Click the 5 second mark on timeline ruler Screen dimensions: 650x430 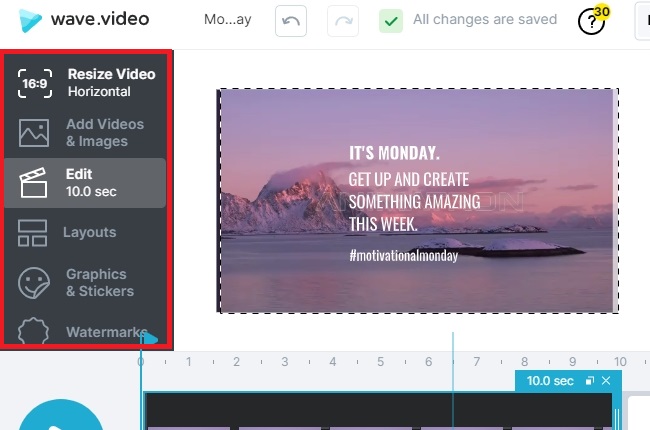(381, 362)
